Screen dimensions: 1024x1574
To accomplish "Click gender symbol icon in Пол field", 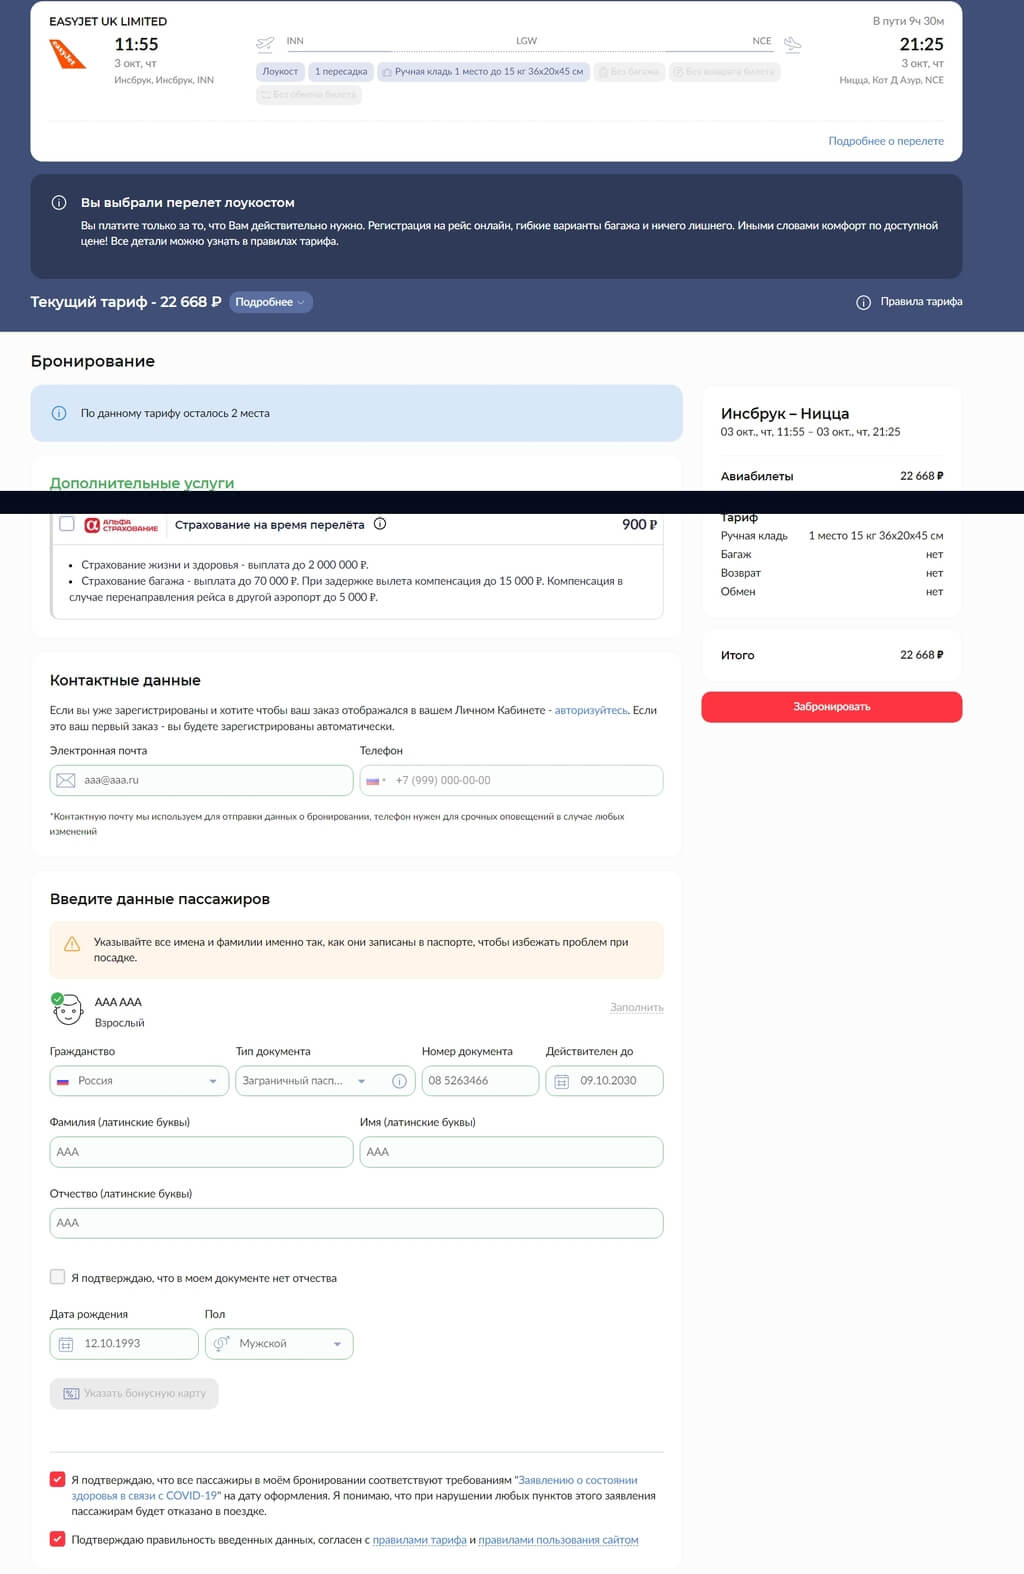I will [x=222, y=1343].
